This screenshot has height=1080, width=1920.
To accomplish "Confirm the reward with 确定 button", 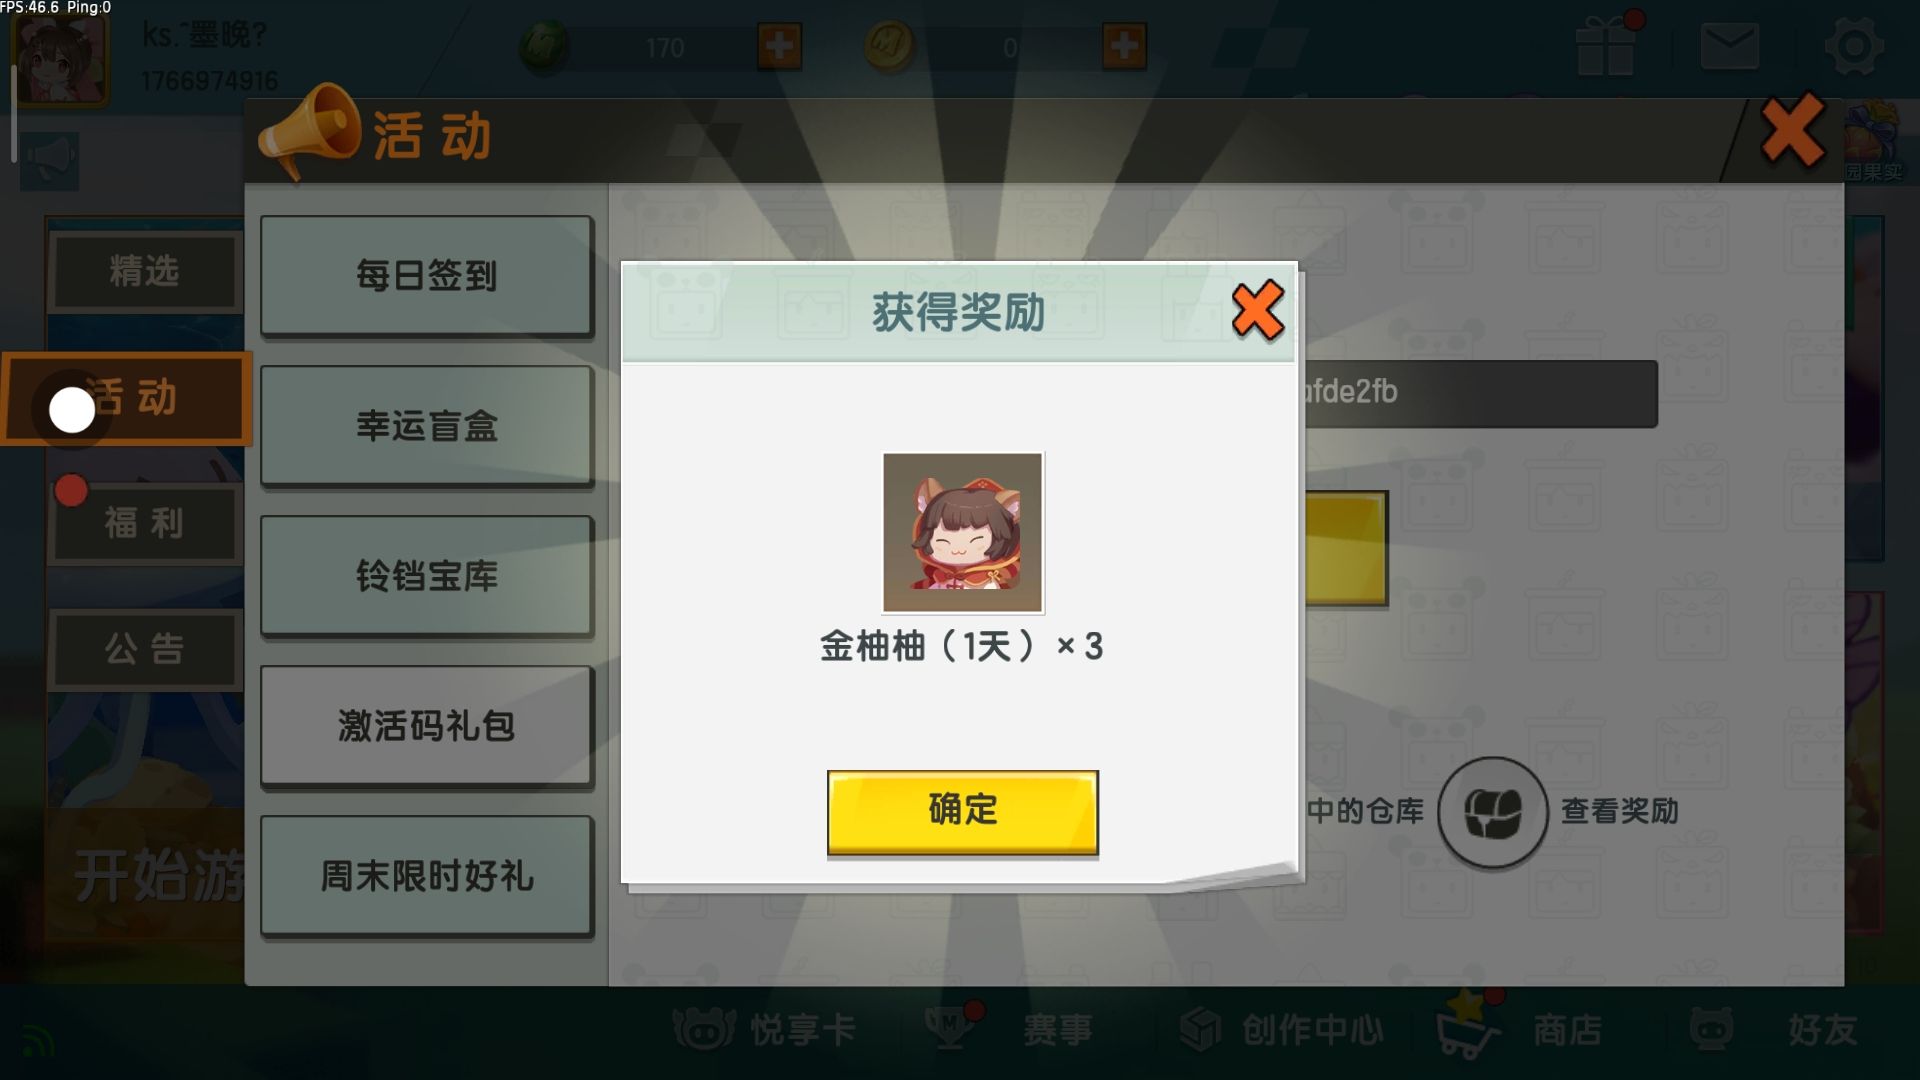I will point(962,811).
